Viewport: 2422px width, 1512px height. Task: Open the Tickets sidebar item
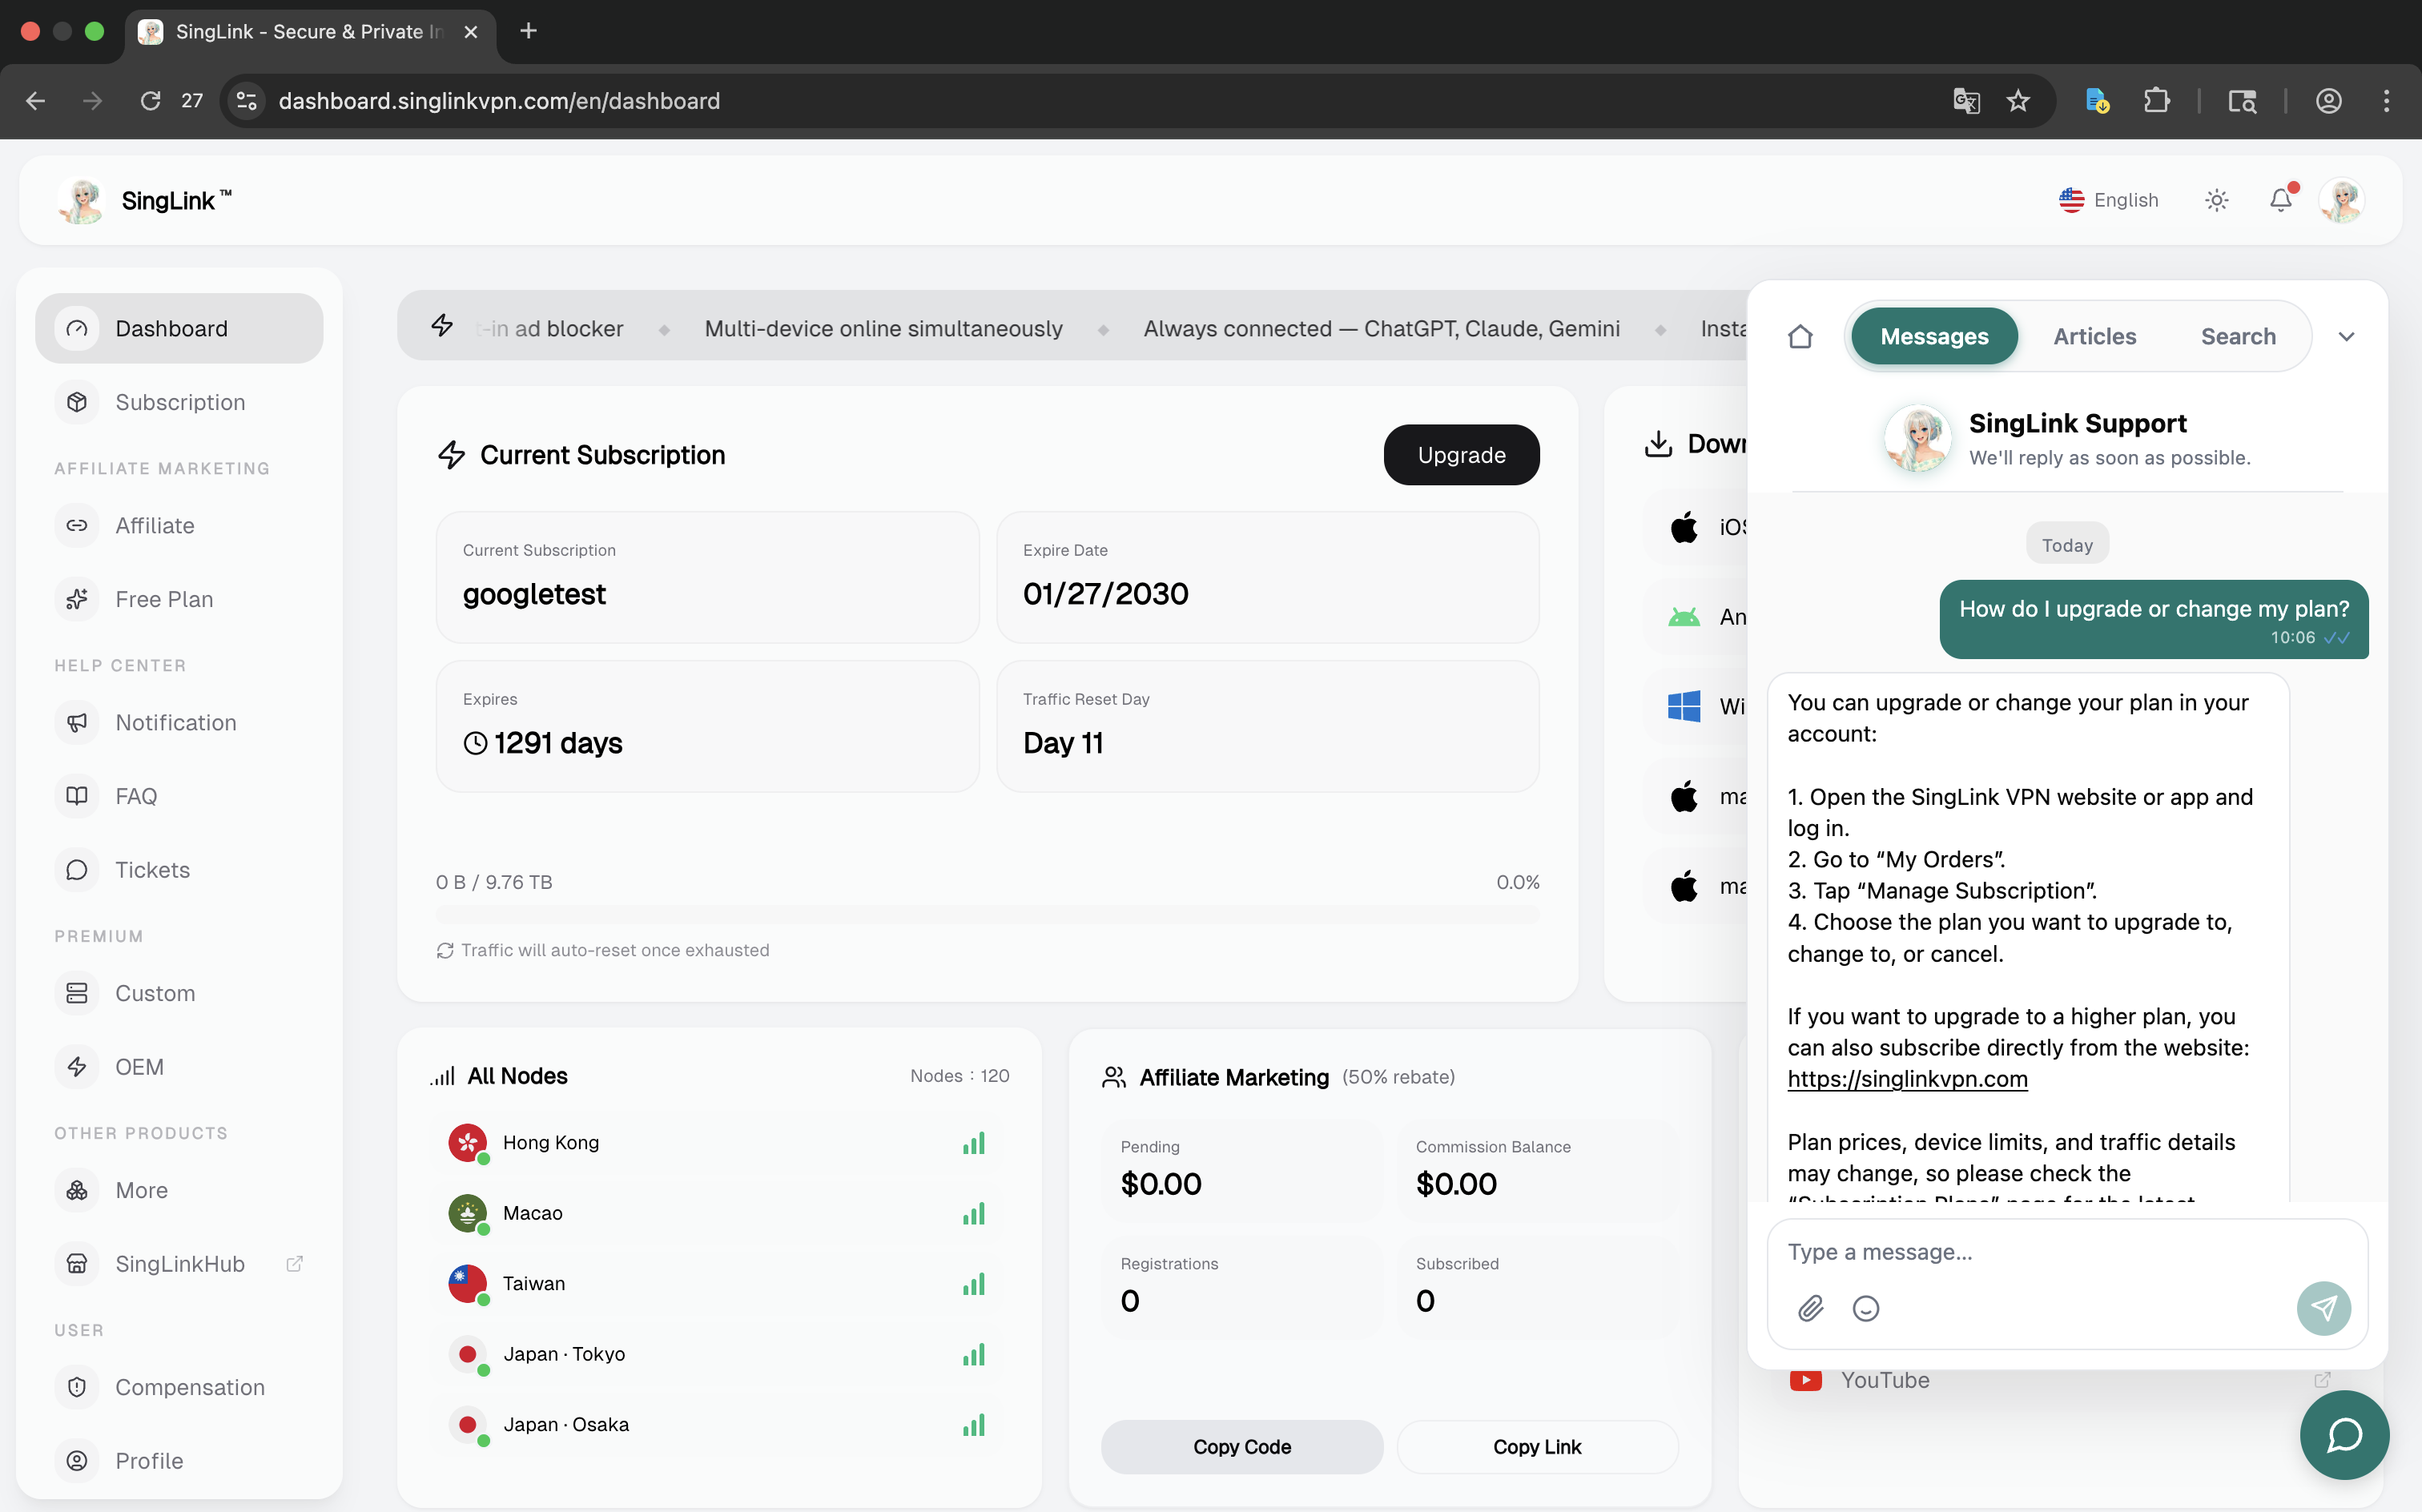[179, 870]
